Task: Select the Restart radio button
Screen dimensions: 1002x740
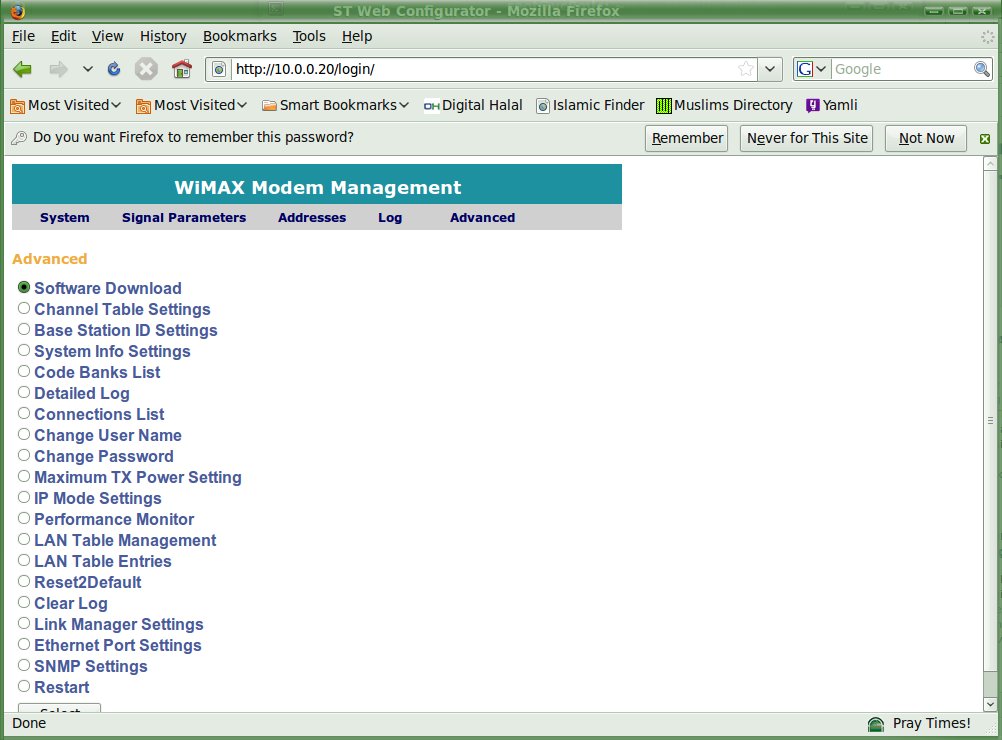Action: coord(24,687)
